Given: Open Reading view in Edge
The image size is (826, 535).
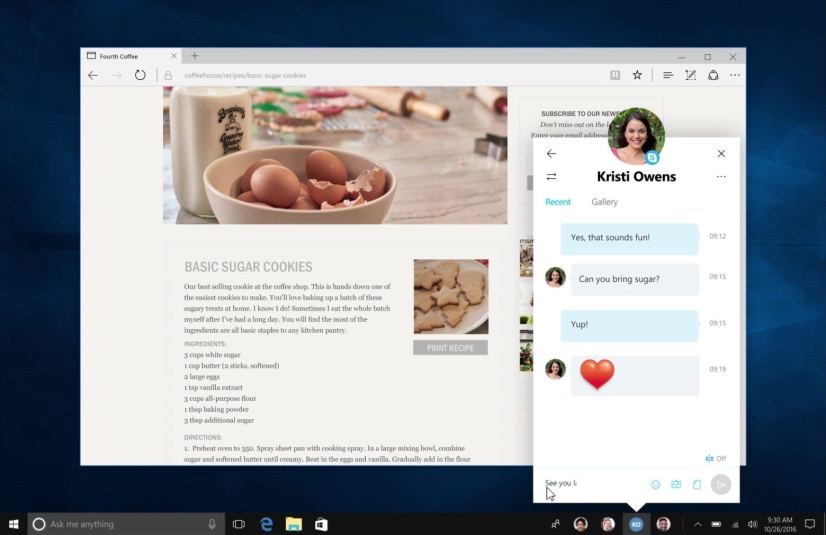Looking at the screenshot, I should [615, 75].
